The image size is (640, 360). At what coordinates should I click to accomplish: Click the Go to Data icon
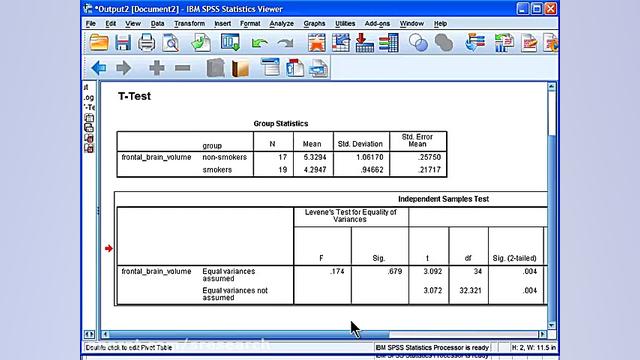coord(316,43)
